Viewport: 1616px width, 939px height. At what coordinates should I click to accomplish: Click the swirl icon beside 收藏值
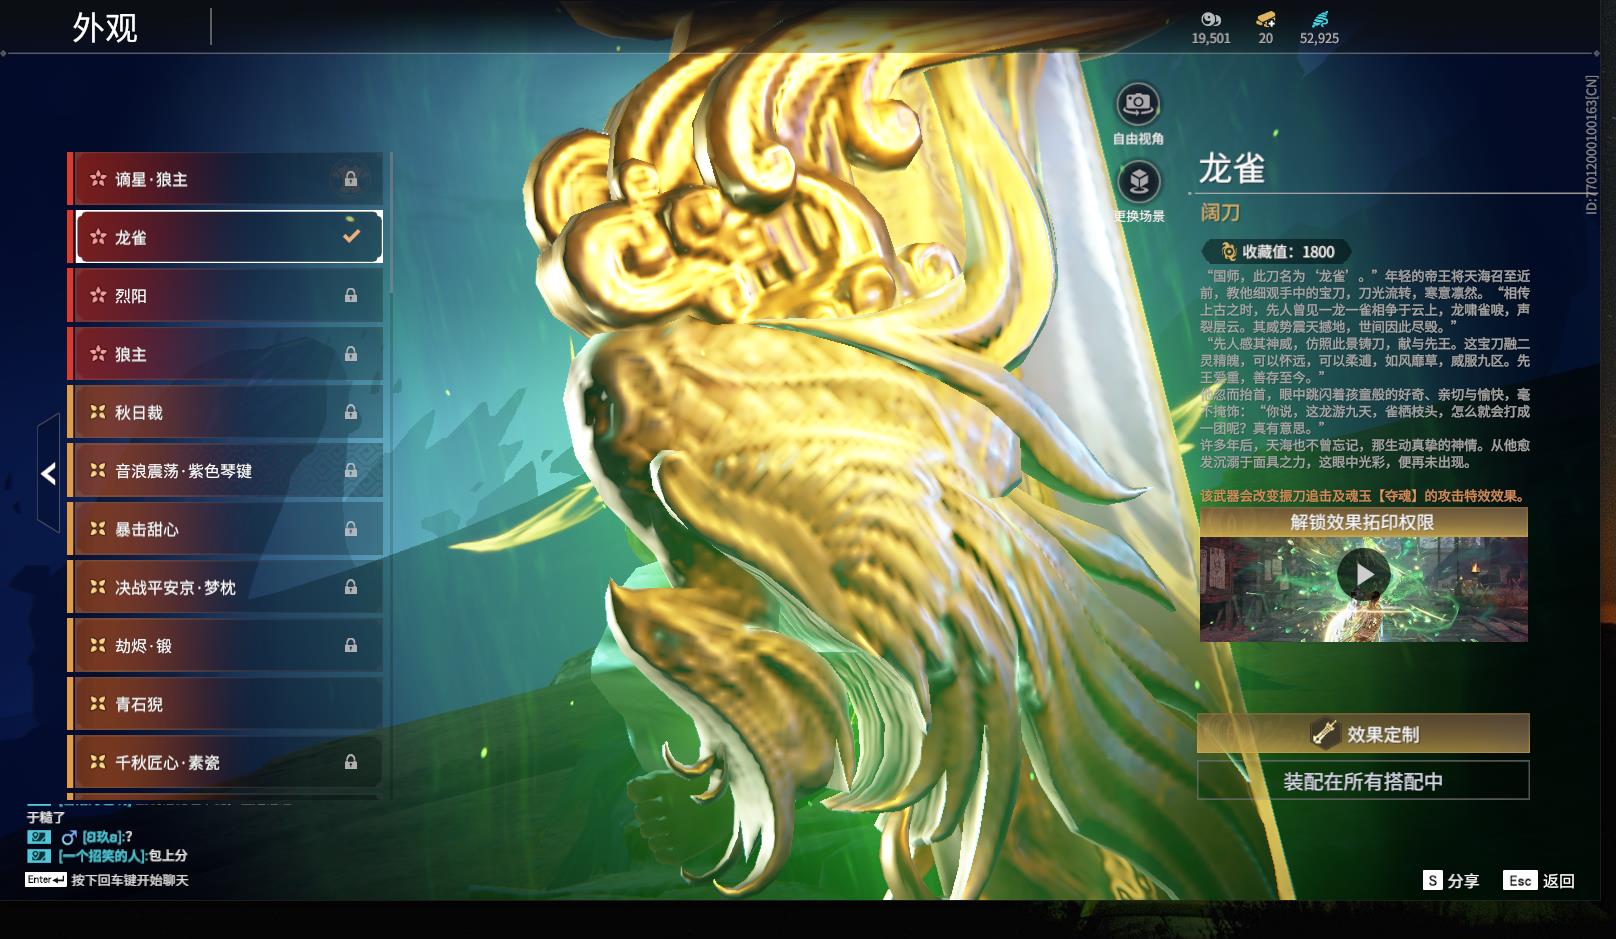pyautogui.click(x=1228, y=252)
